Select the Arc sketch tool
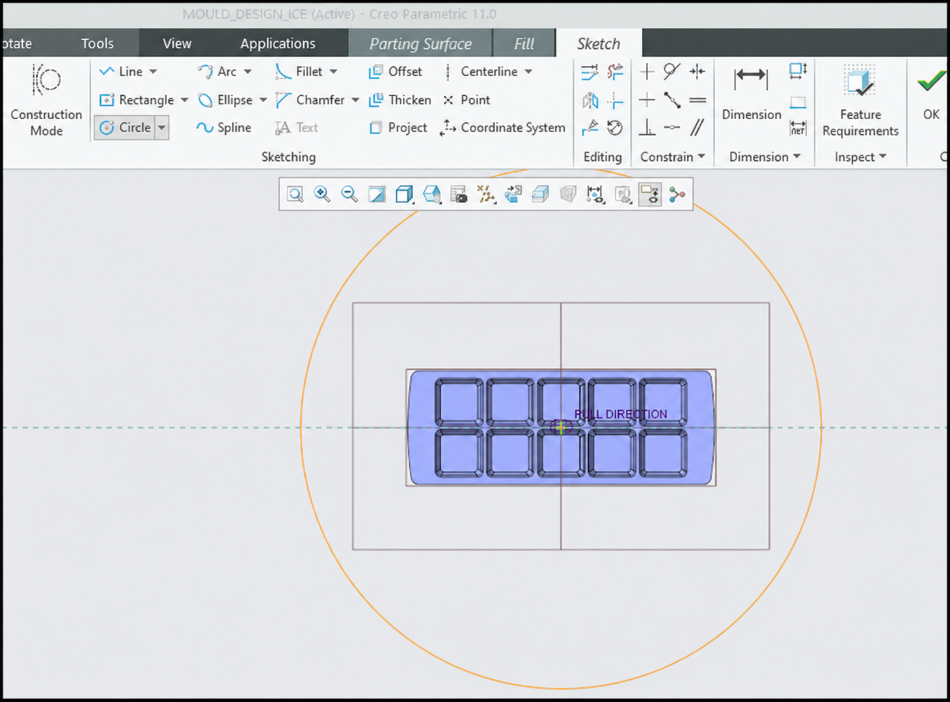The width and height of the screenshot is (950, 702). 217,71
